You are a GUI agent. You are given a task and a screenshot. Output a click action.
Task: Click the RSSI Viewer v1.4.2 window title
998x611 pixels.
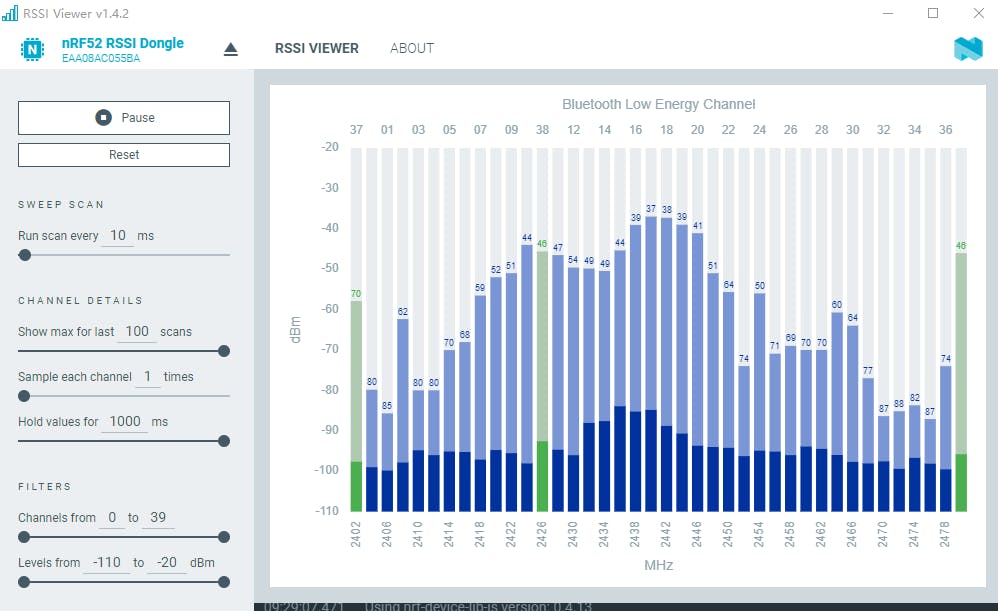(x=76, y=13)
